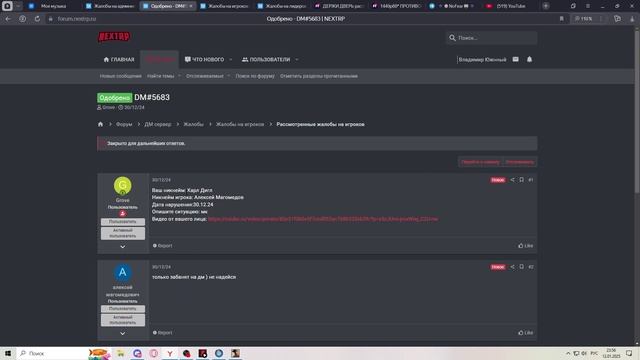Close the Одобрено - DM browser tab
Viewport: 640px width, 360px height.
click(x=191, y=6)
